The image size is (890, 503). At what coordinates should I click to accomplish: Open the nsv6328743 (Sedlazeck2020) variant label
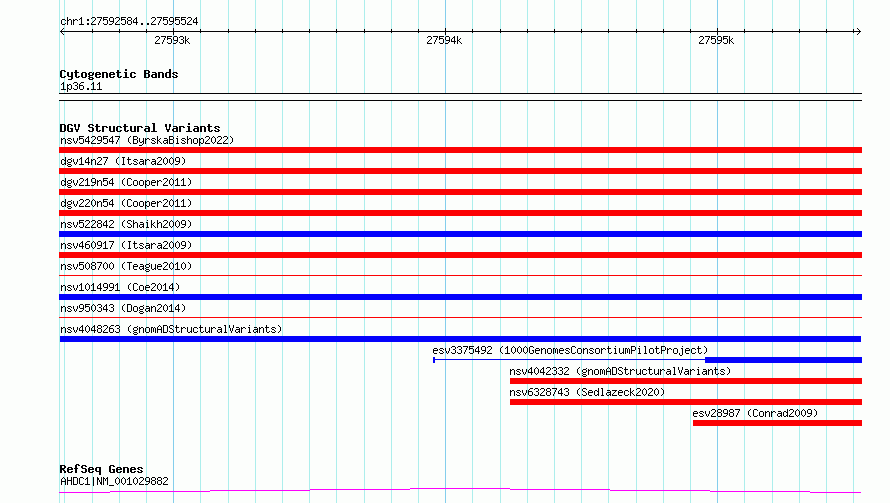tap(587, 392)
